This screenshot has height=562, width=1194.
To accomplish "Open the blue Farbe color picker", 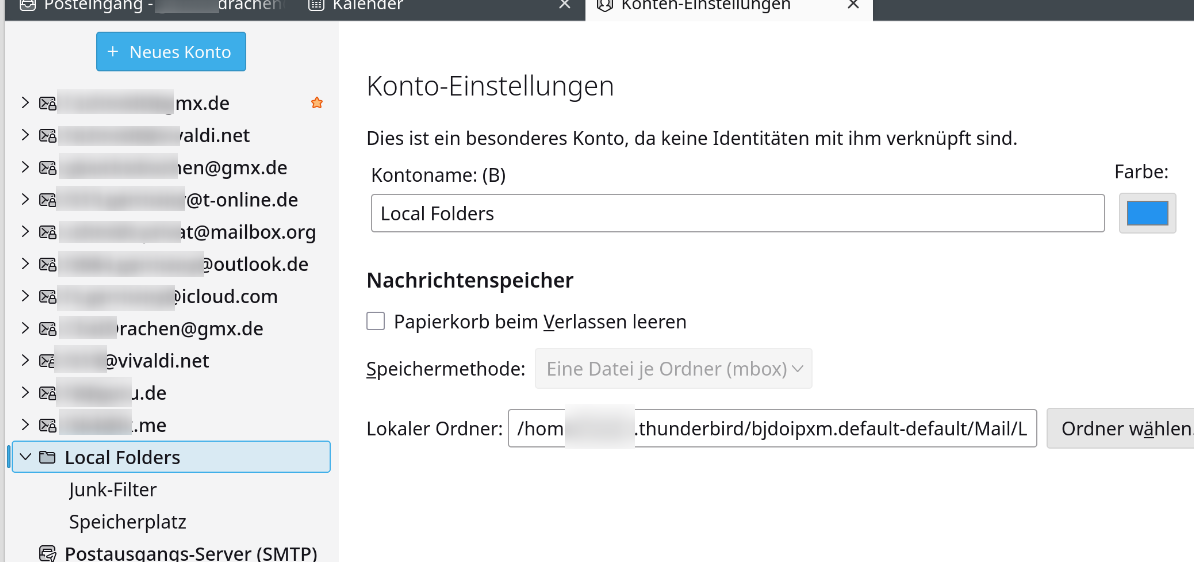I will [1147, 214].
